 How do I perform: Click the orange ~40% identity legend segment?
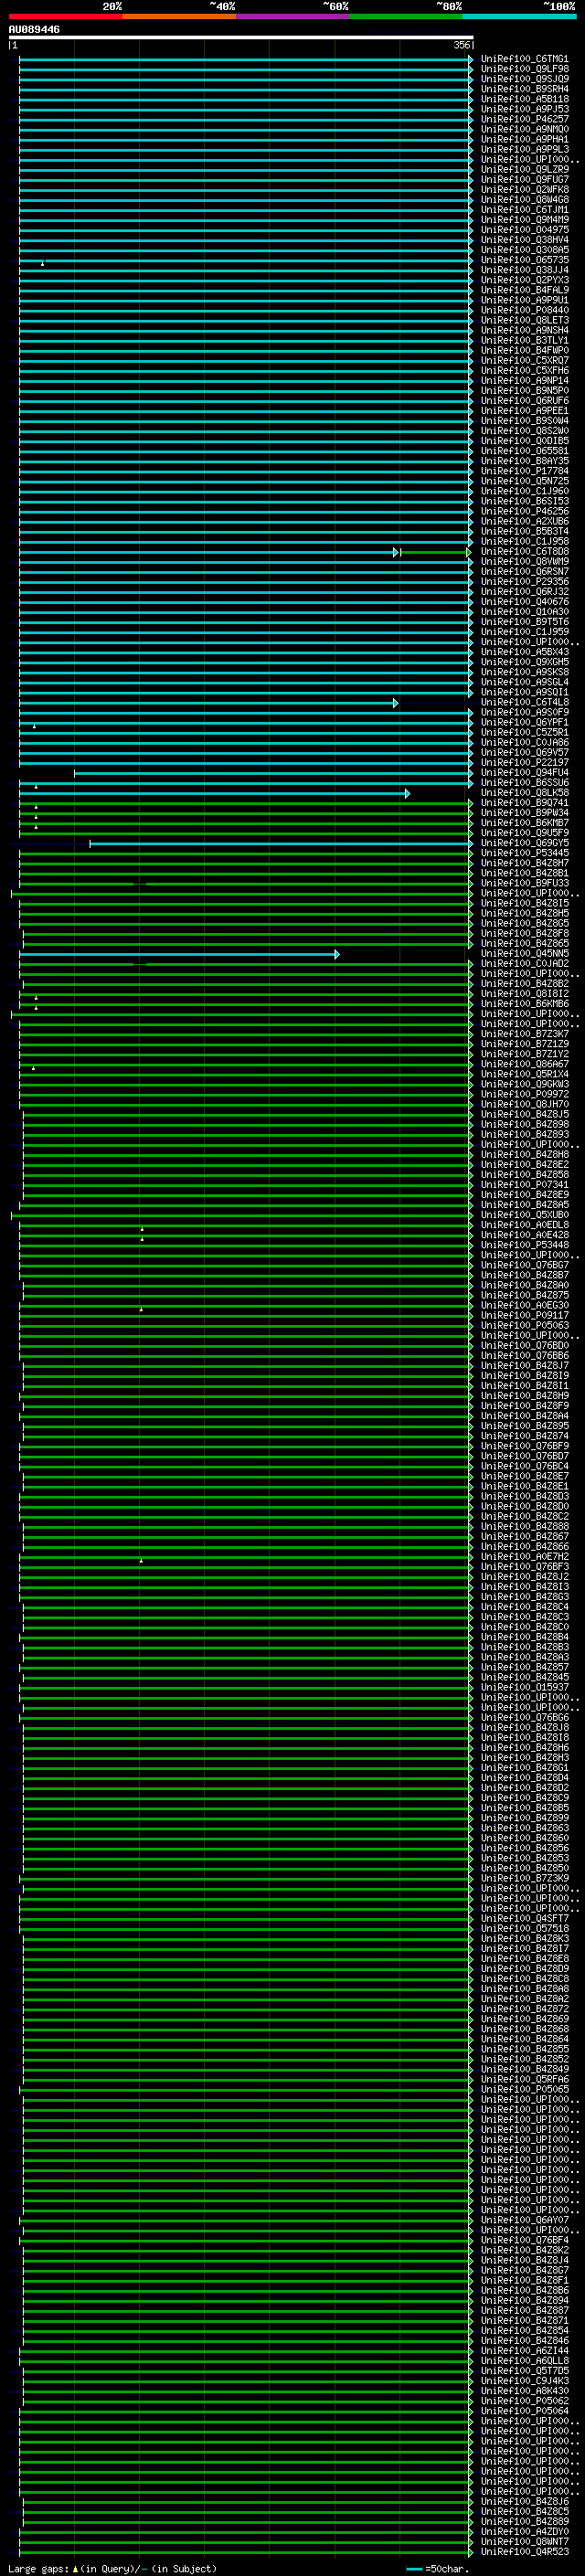point(179,16)
